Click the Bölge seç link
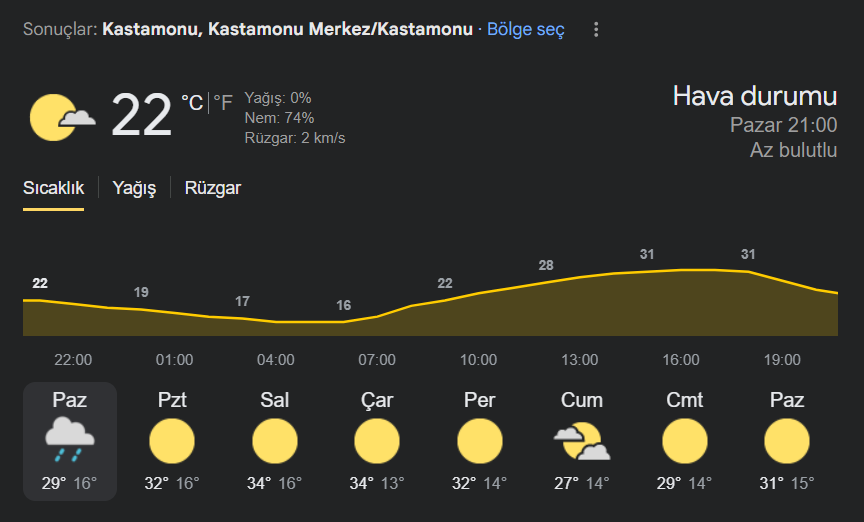 click(x=526, y=29)
